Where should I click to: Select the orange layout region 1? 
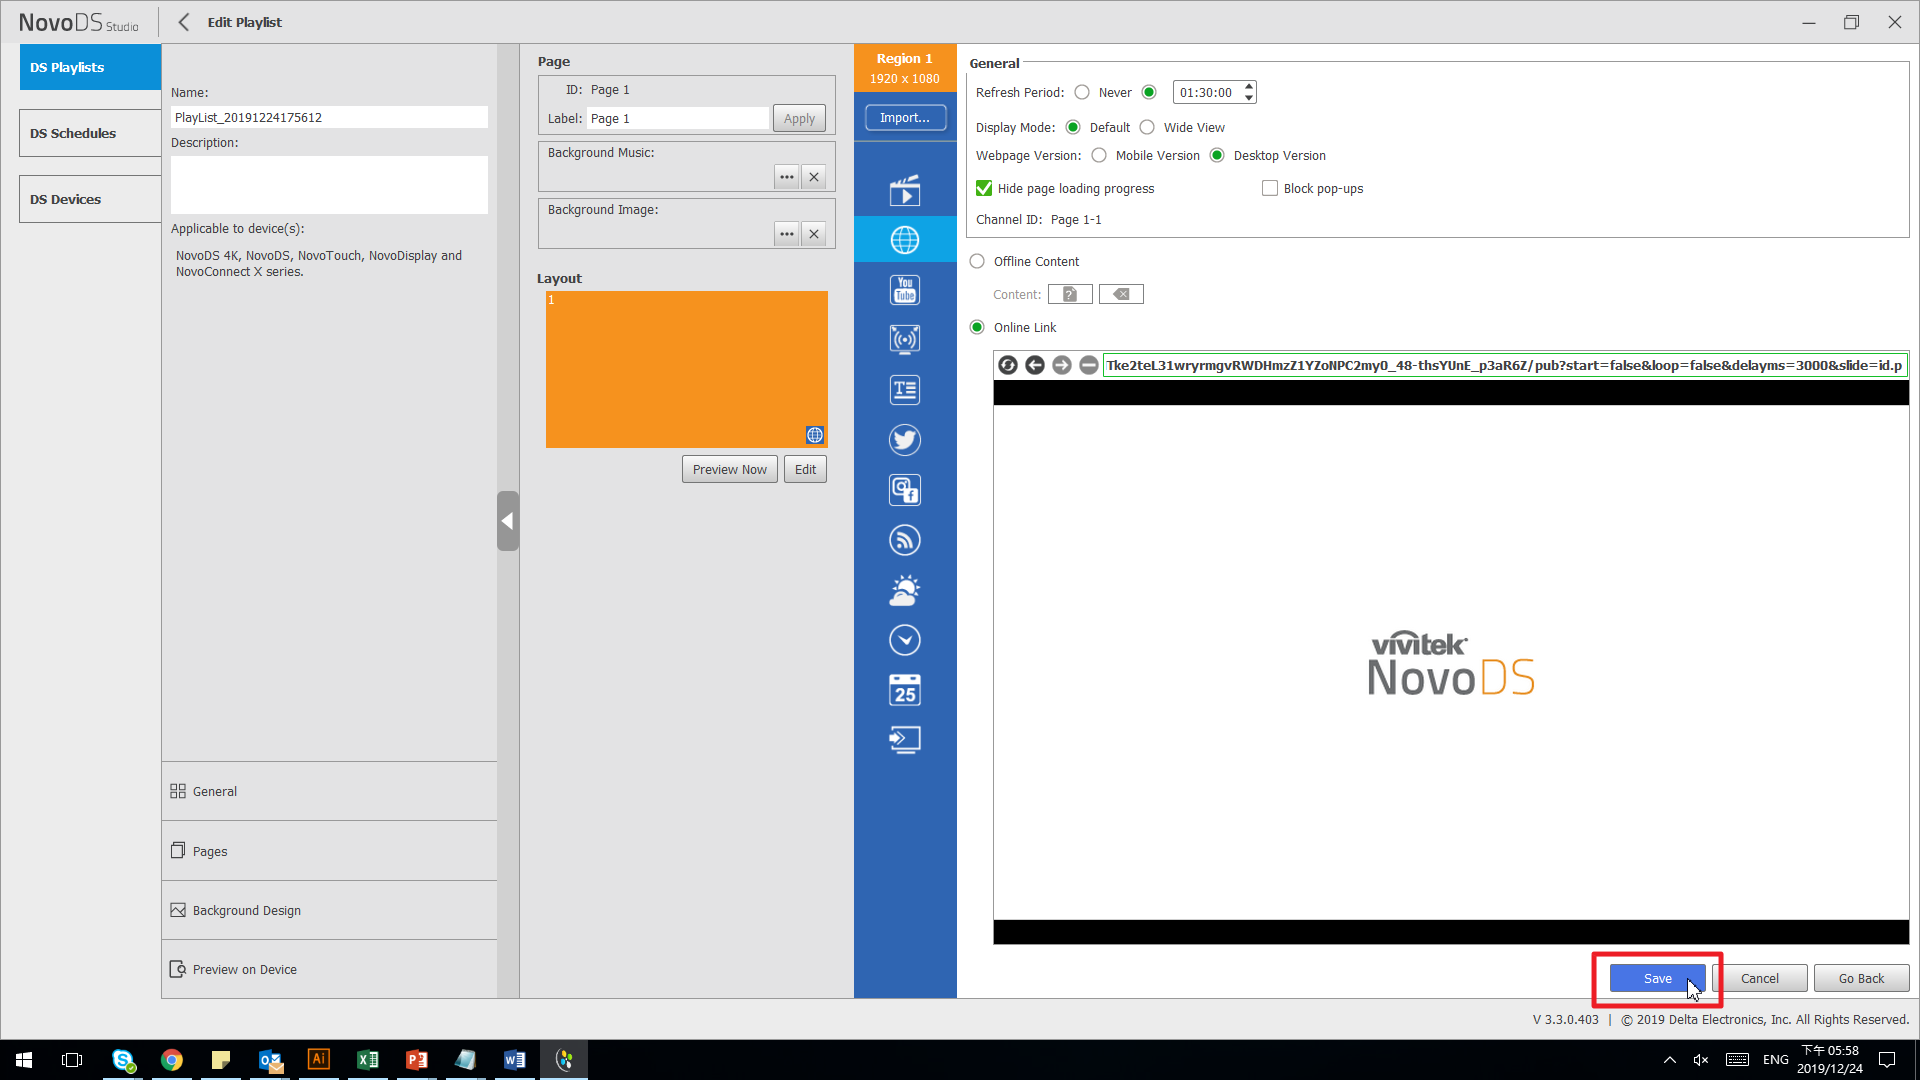[x=687, y=369]
